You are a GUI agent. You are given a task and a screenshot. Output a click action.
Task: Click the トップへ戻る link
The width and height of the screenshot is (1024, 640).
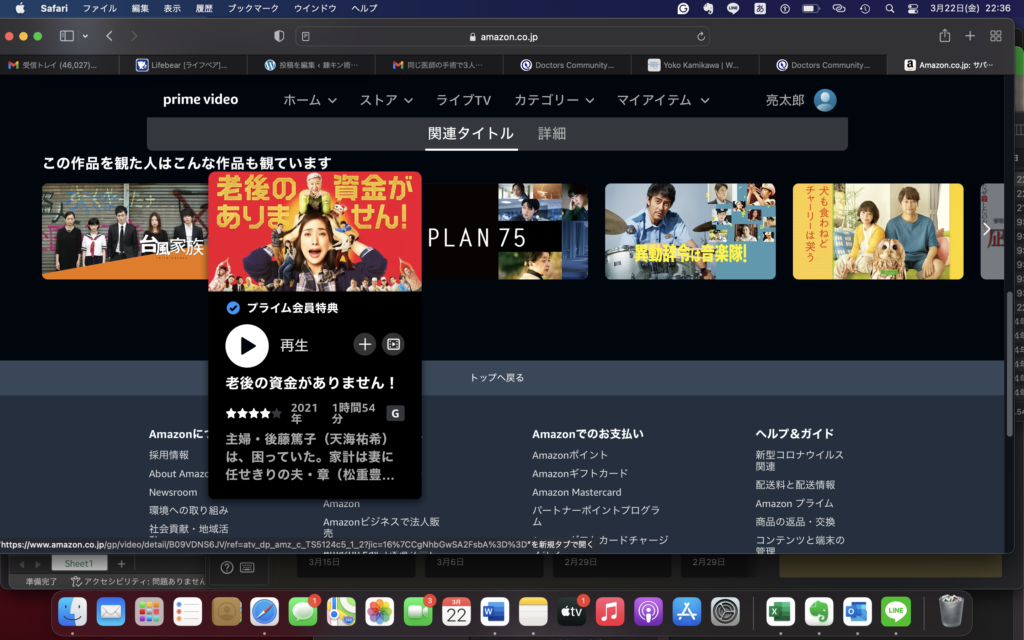click(x=497, y=377)
